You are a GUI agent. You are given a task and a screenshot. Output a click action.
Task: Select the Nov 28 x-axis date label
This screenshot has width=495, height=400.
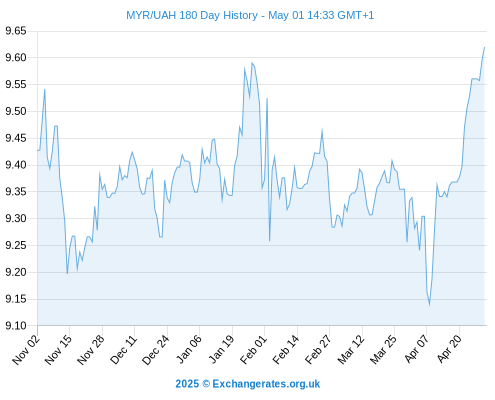[x=91, y=350]
